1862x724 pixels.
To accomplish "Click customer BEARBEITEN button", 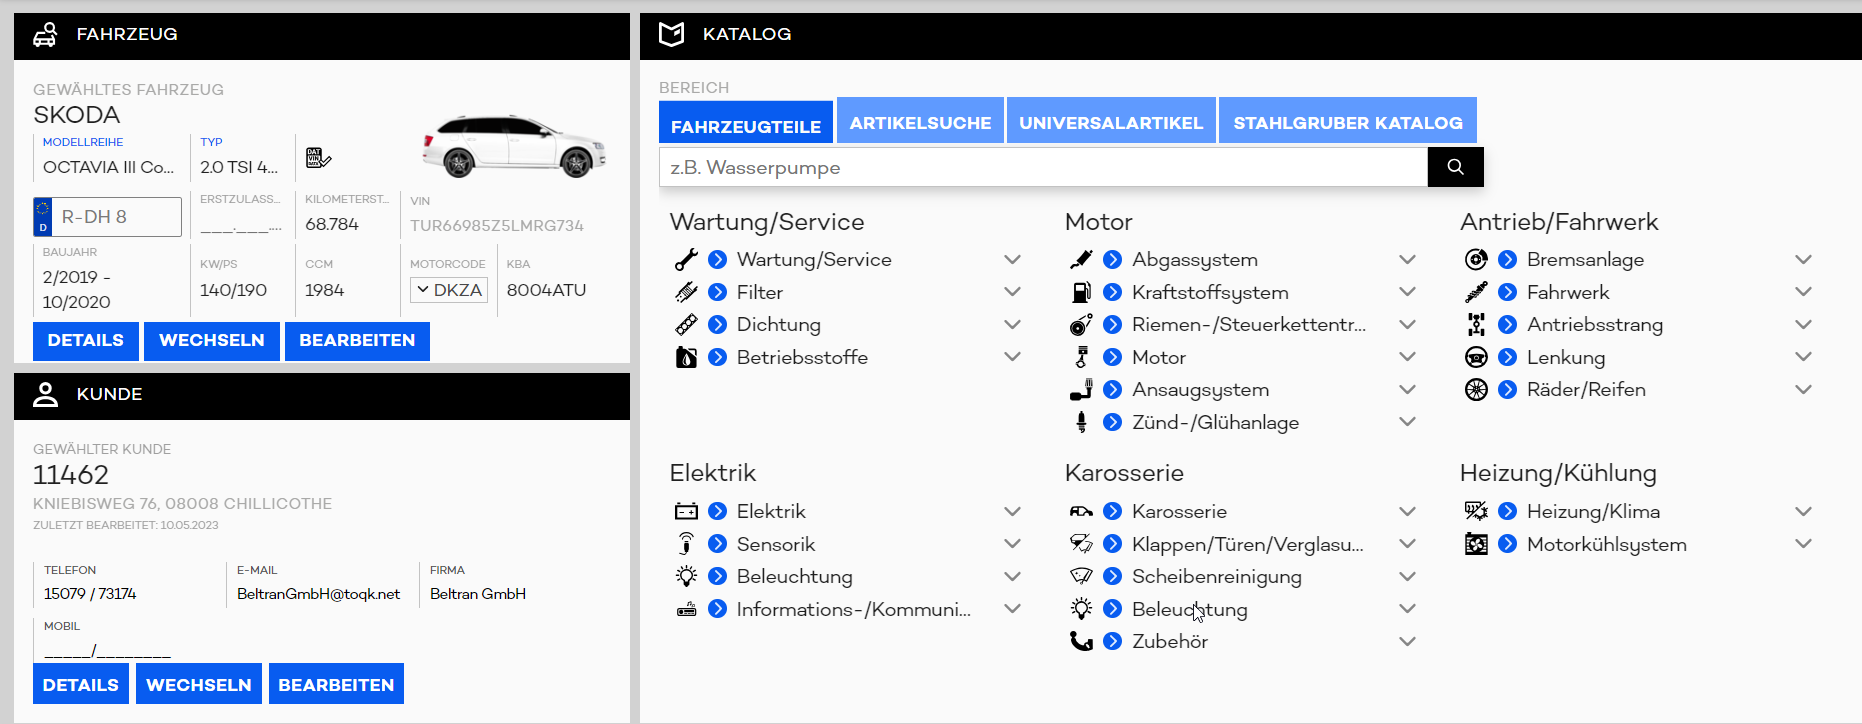I will [x=336, y=684].
